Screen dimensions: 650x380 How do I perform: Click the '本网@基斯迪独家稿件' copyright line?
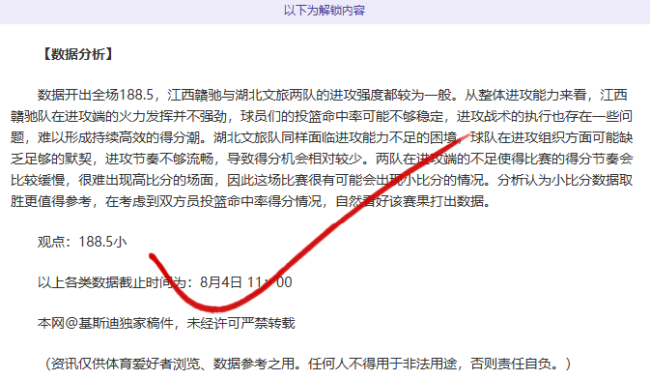pyautogui.click(x=166, y=323)
